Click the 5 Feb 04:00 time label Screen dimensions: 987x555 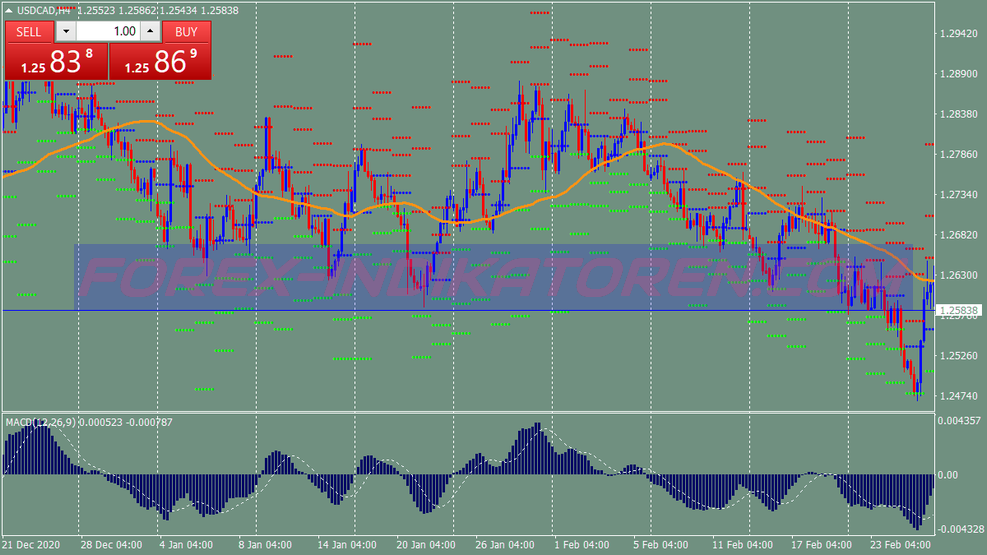click(x=660, y=544)
